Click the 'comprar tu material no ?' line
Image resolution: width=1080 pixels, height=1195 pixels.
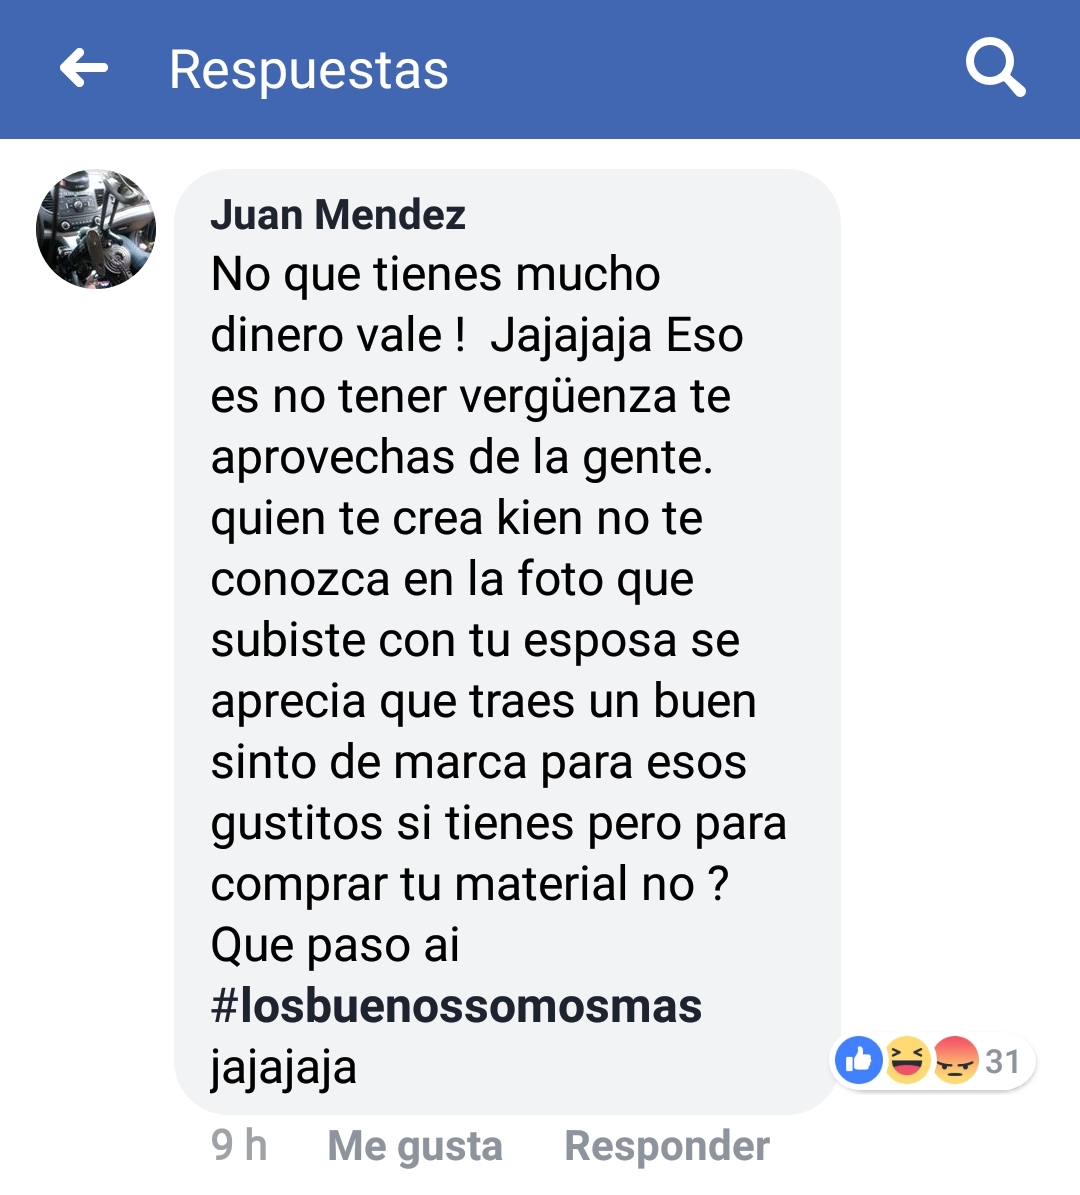point(469,885)
